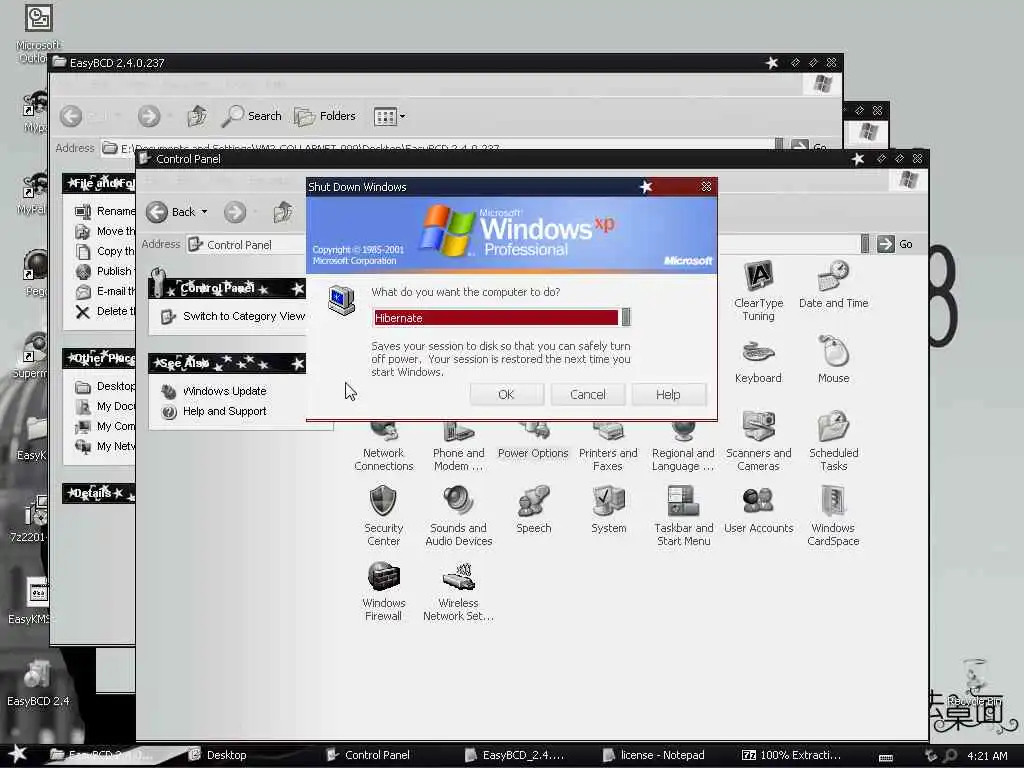The height and width of the screenshot is (768, 1024).
Task: Open Power Options applet
Action: pos(533,443)
